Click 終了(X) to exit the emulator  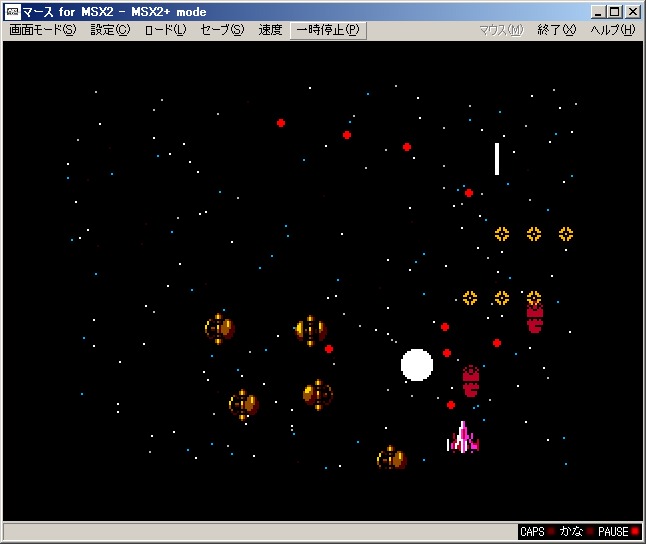tap(556, 30)
